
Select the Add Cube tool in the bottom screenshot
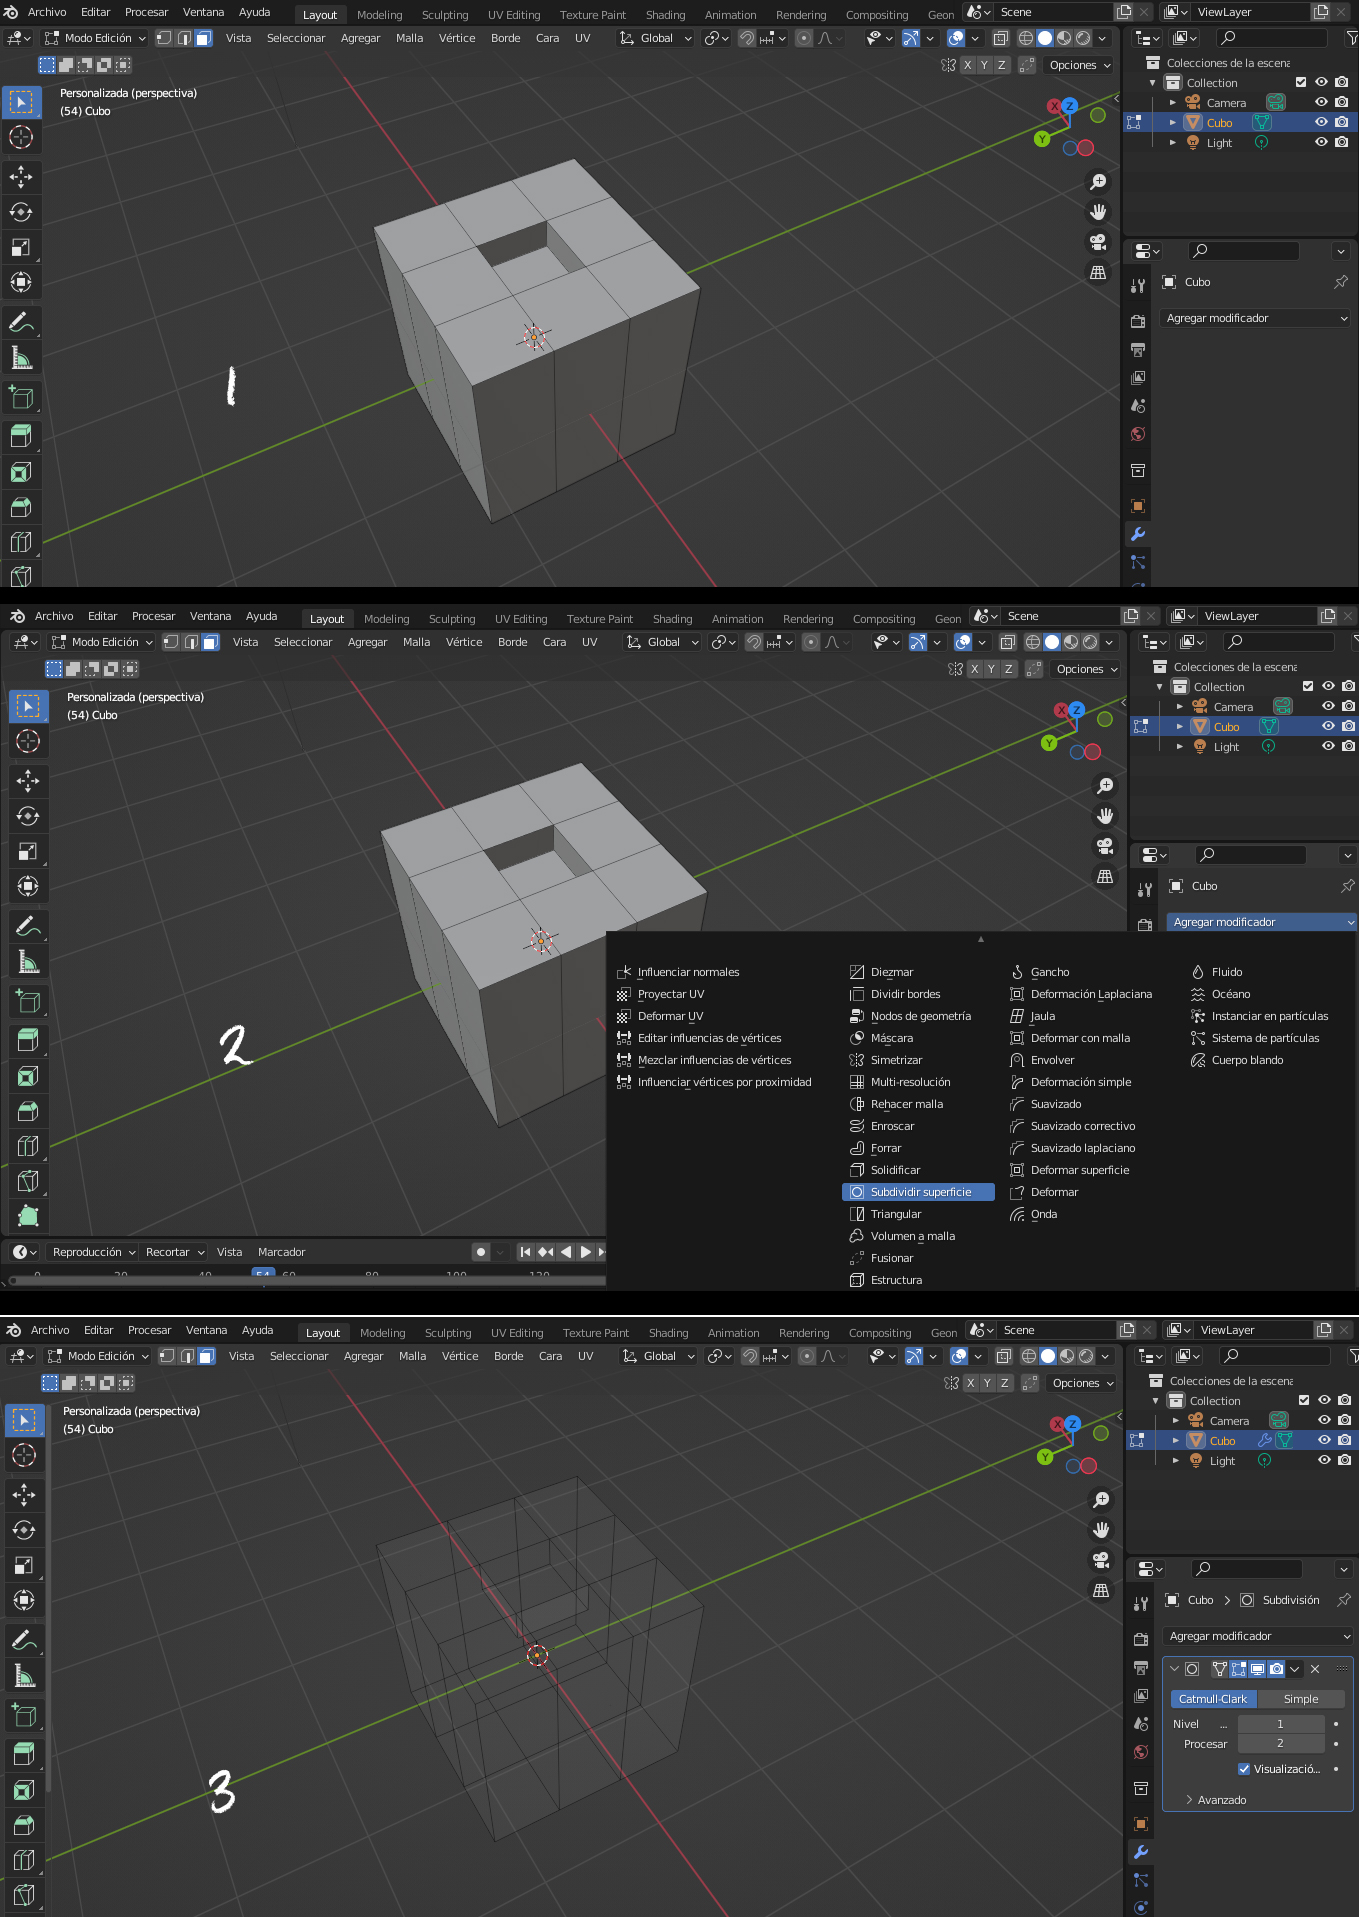point(24,1715)
